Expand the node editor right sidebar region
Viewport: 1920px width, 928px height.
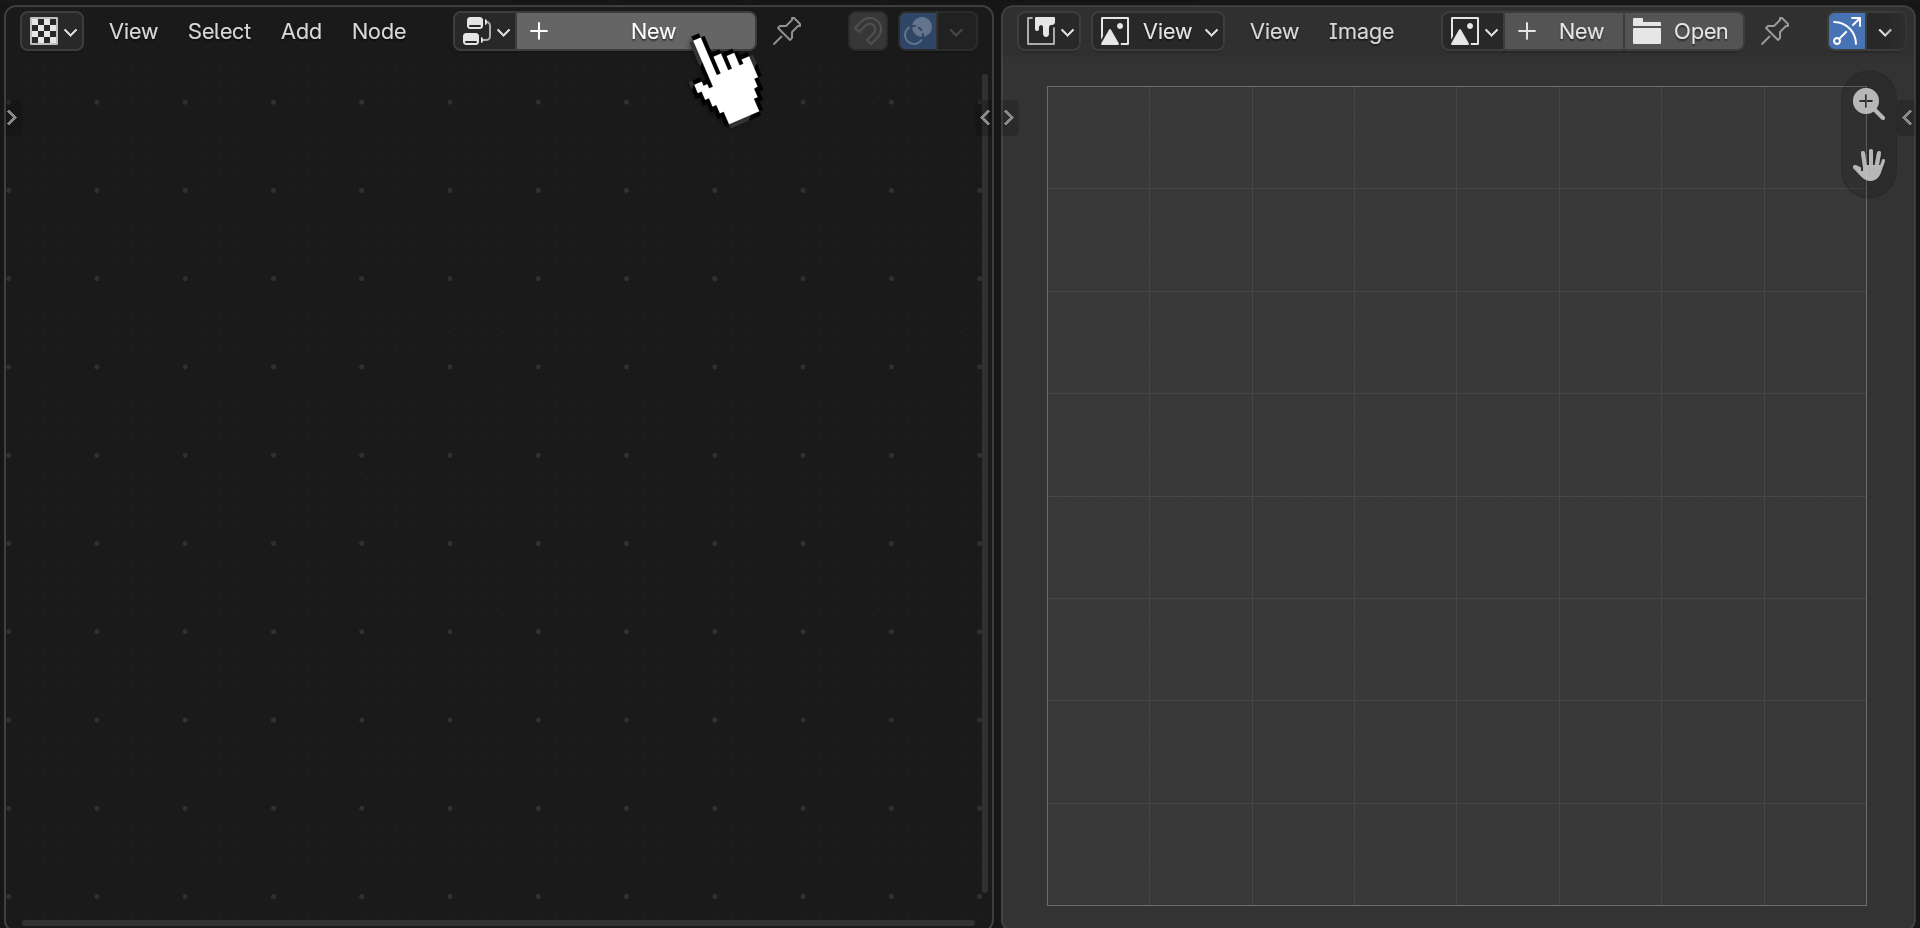click(984, 118)
